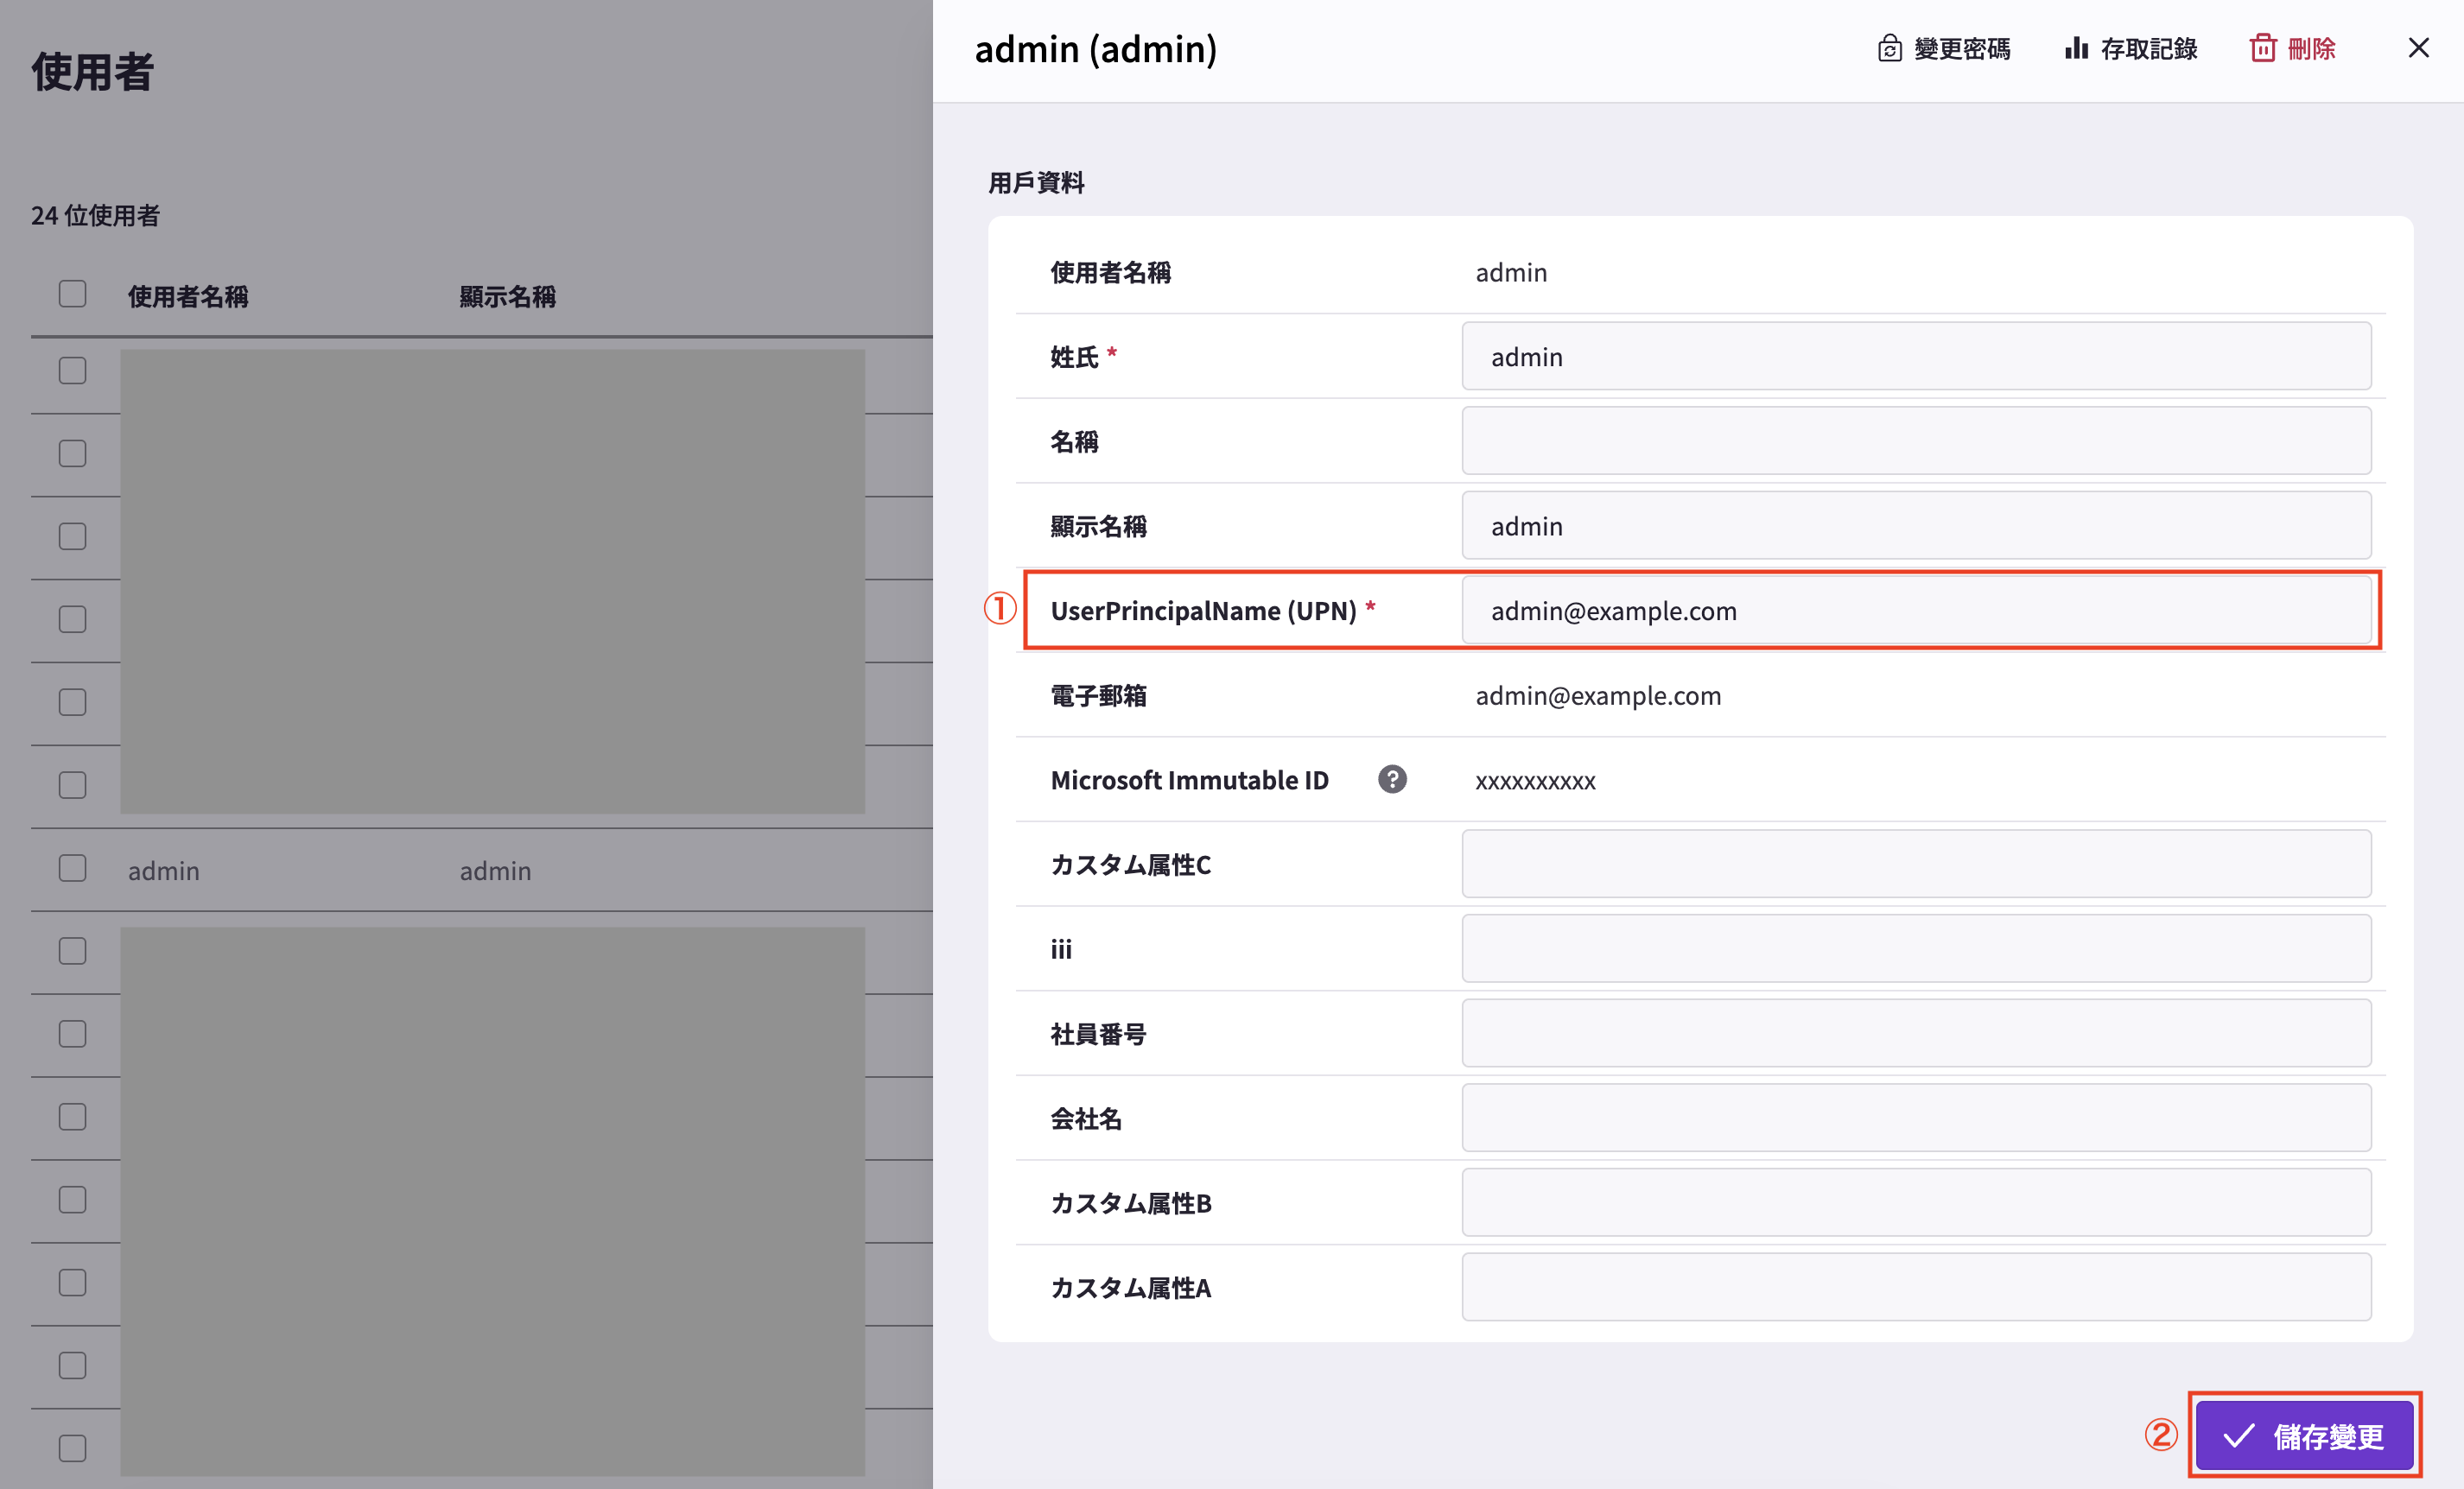The width and height of the screenshot is (2464, 1489).
Task: Click the 用戶資料 section heading
Action: click(1036, 183)
